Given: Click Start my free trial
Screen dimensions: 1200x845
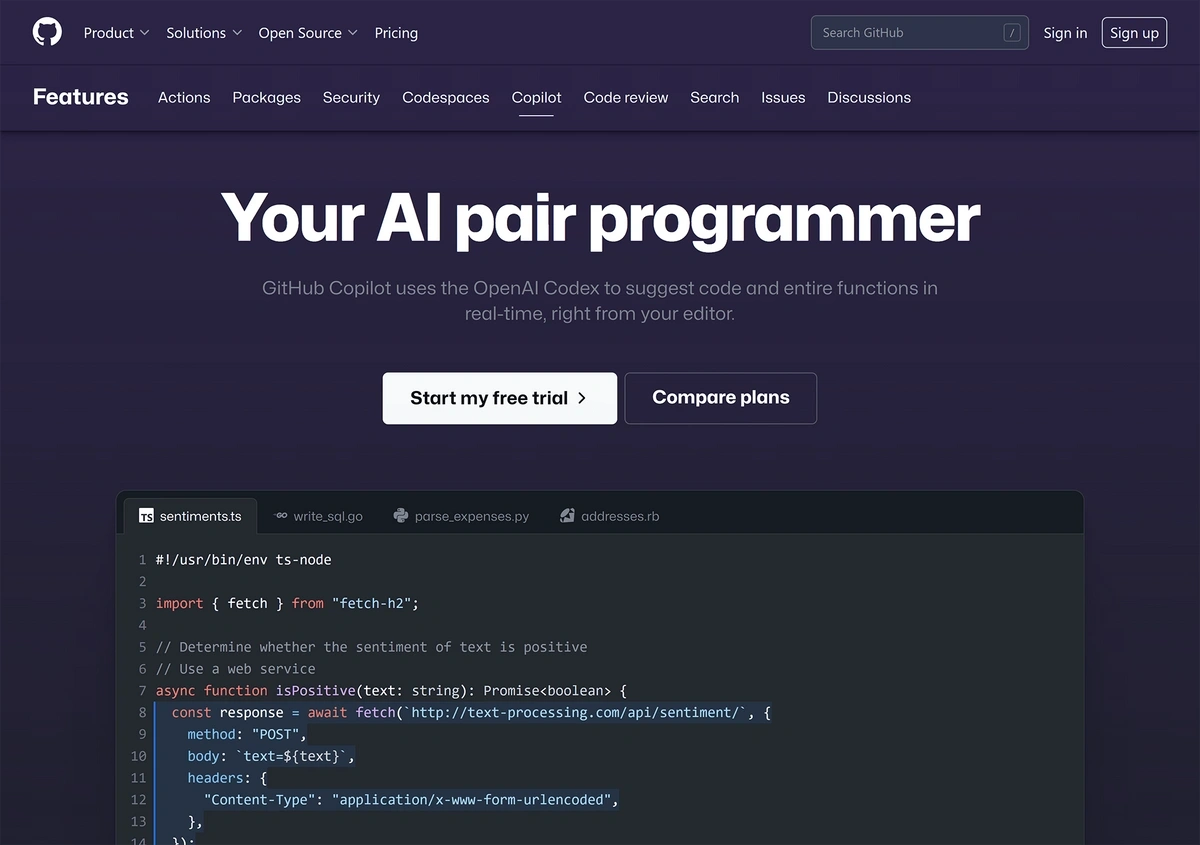Looking at the screenshot, I should (499, 398).
